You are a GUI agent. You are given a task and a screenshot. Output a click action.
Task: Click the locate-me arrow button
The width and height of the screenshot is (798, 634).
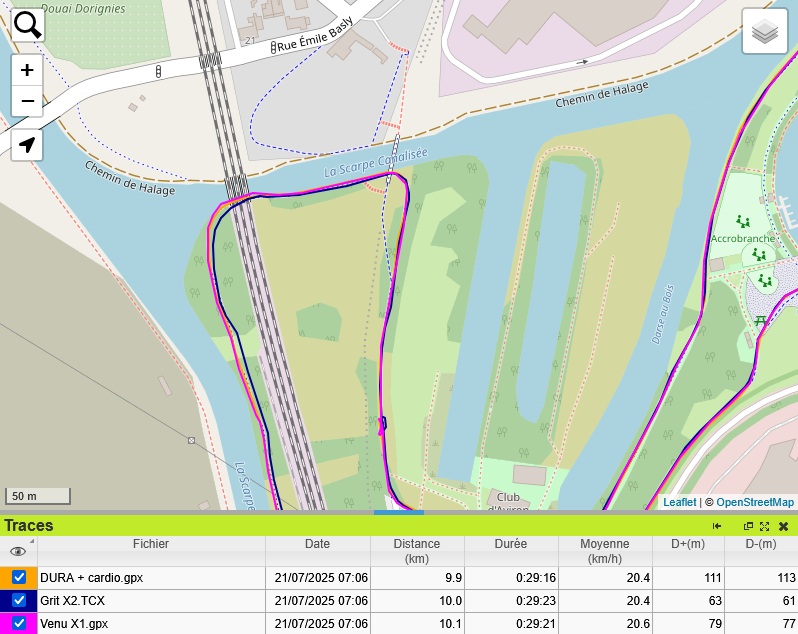pos(27,145)
